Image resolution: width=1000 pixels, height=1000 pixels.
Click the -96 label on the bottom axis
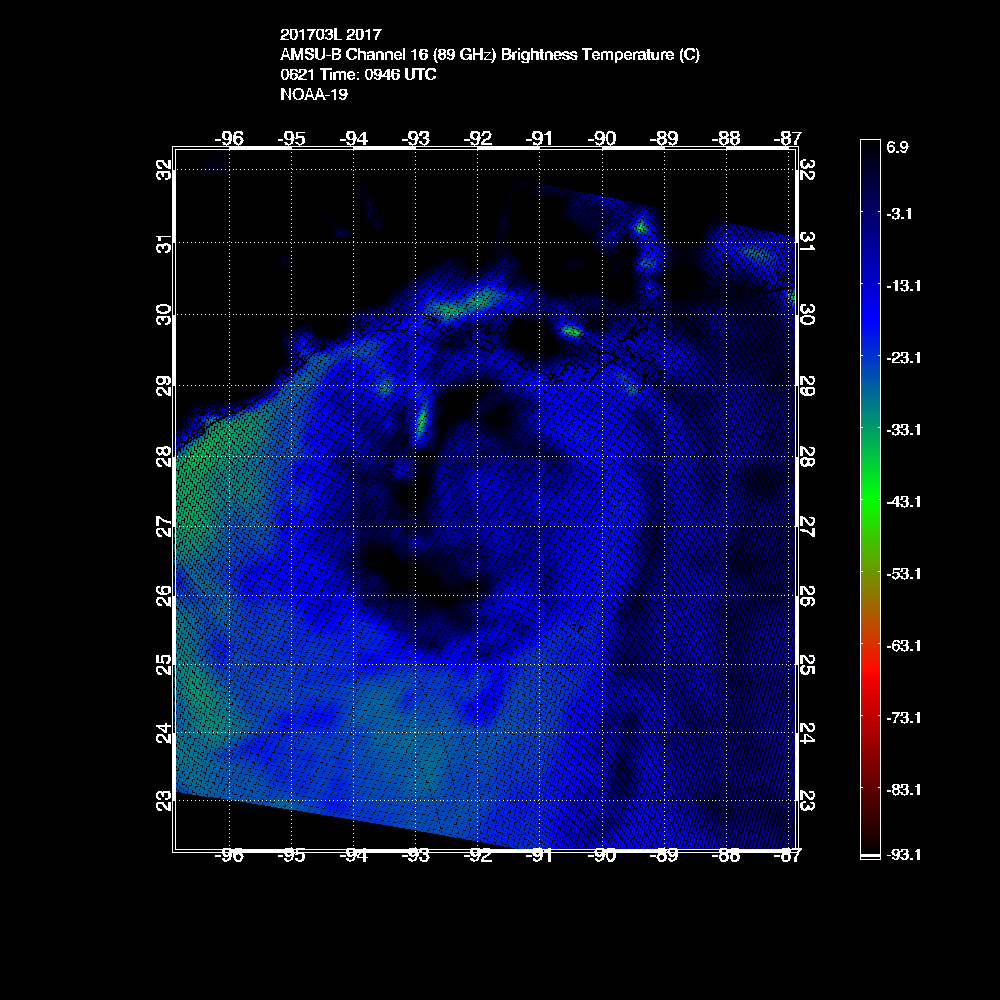click(x=229, y=856)
